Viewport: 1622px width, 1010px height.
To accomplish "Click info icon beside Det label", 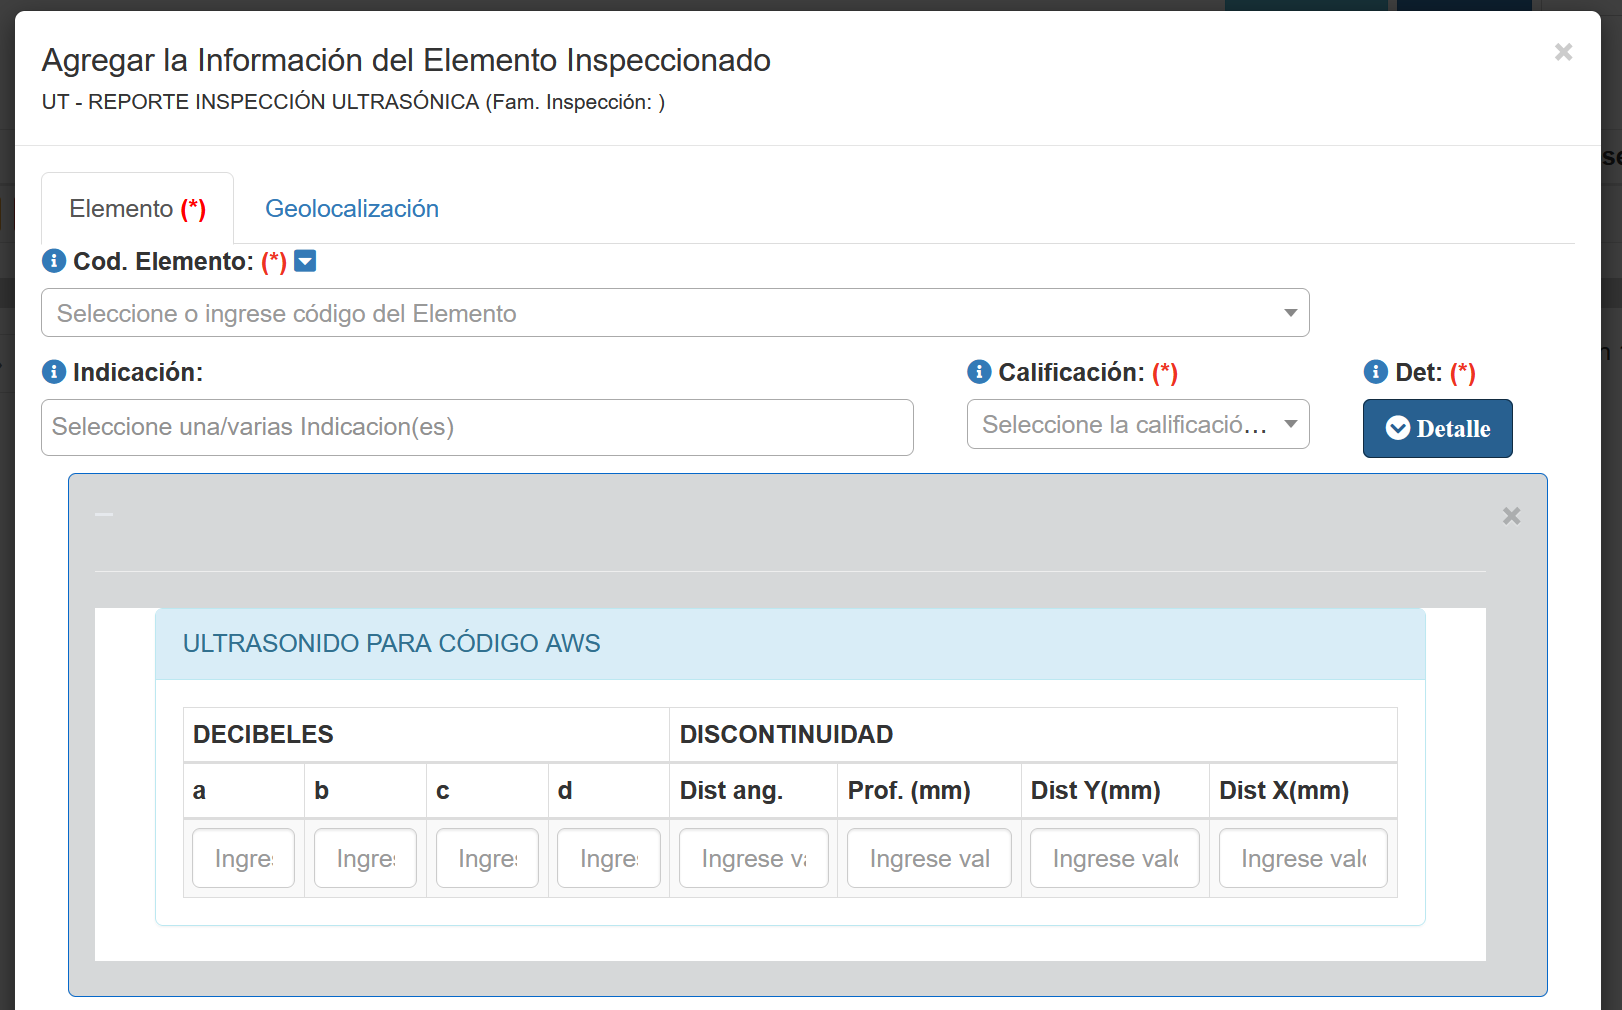I will coord(1376,372).
